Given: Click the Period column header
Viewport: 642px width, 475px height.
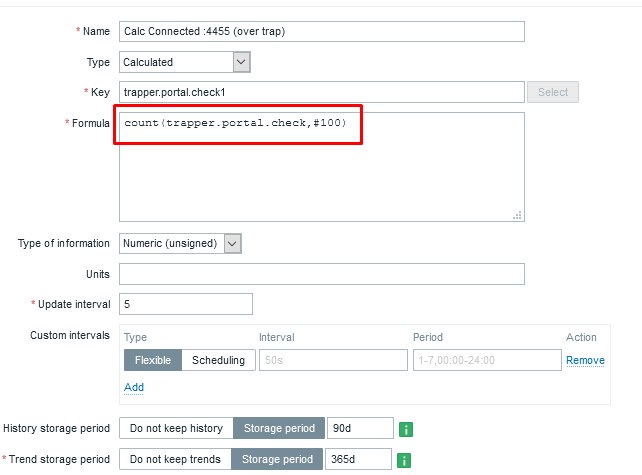Looking at the screenshot, I should [x=428, y=337].
